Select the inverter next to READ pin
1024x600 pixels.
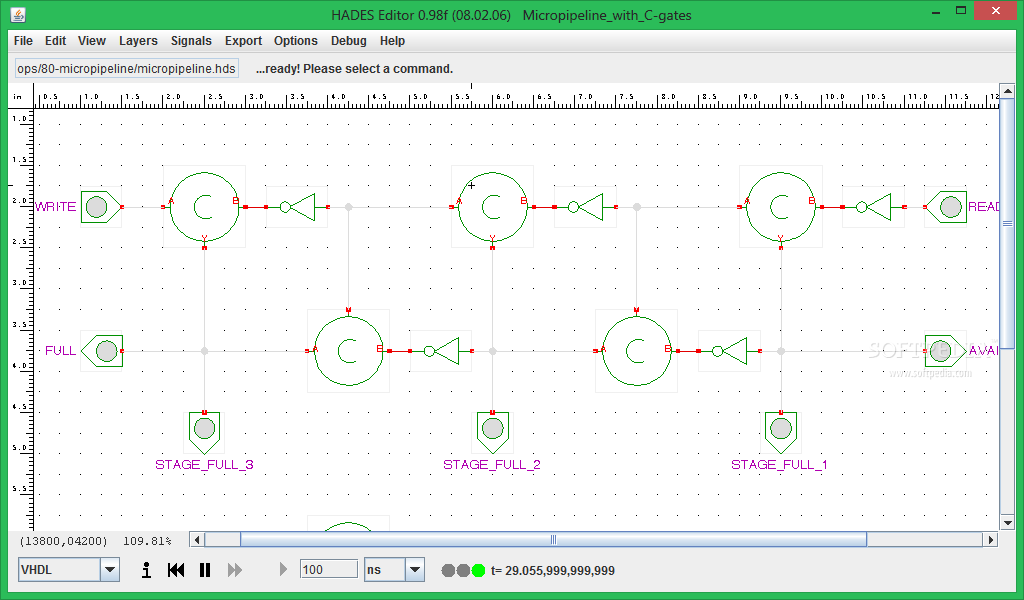pos(873,207)
